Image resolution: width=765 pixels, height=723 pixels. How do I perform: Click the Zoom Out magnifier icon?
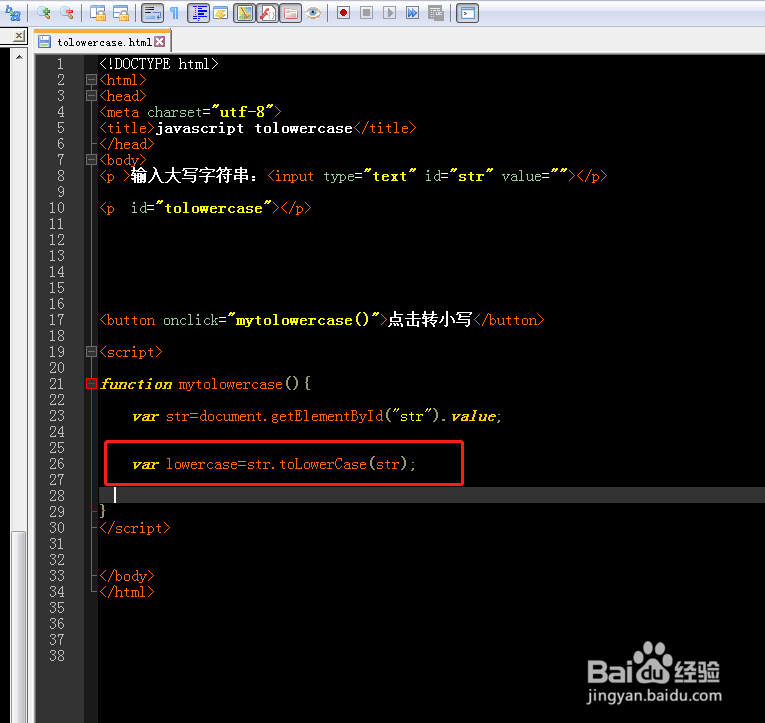(x=67, y=13)
